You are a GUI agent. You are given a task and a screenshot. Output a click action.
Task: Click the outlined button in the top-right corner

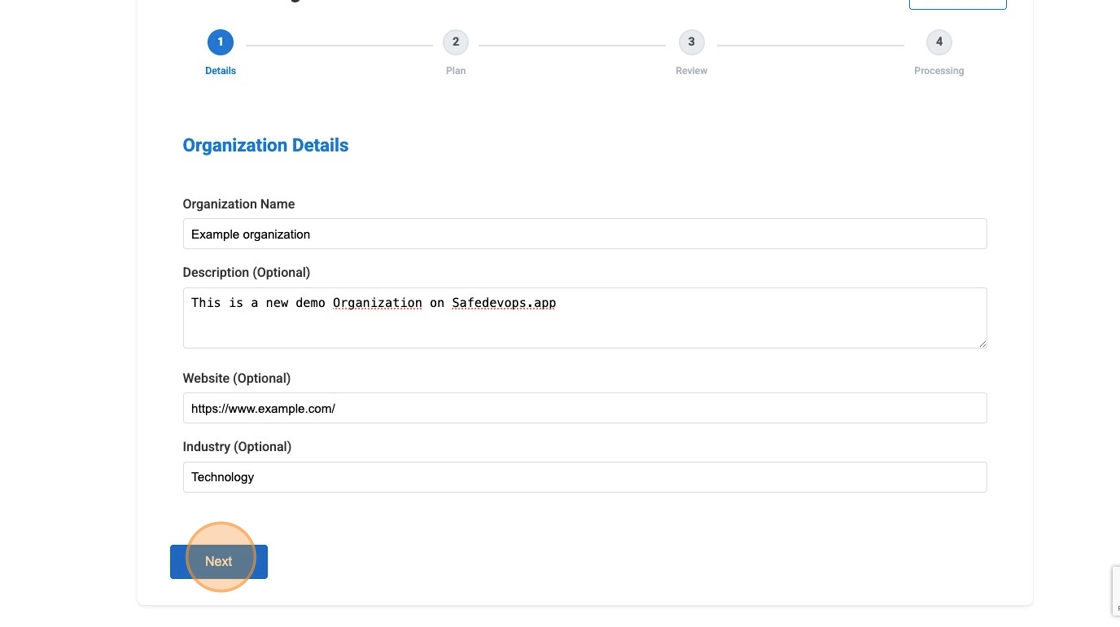958,3
